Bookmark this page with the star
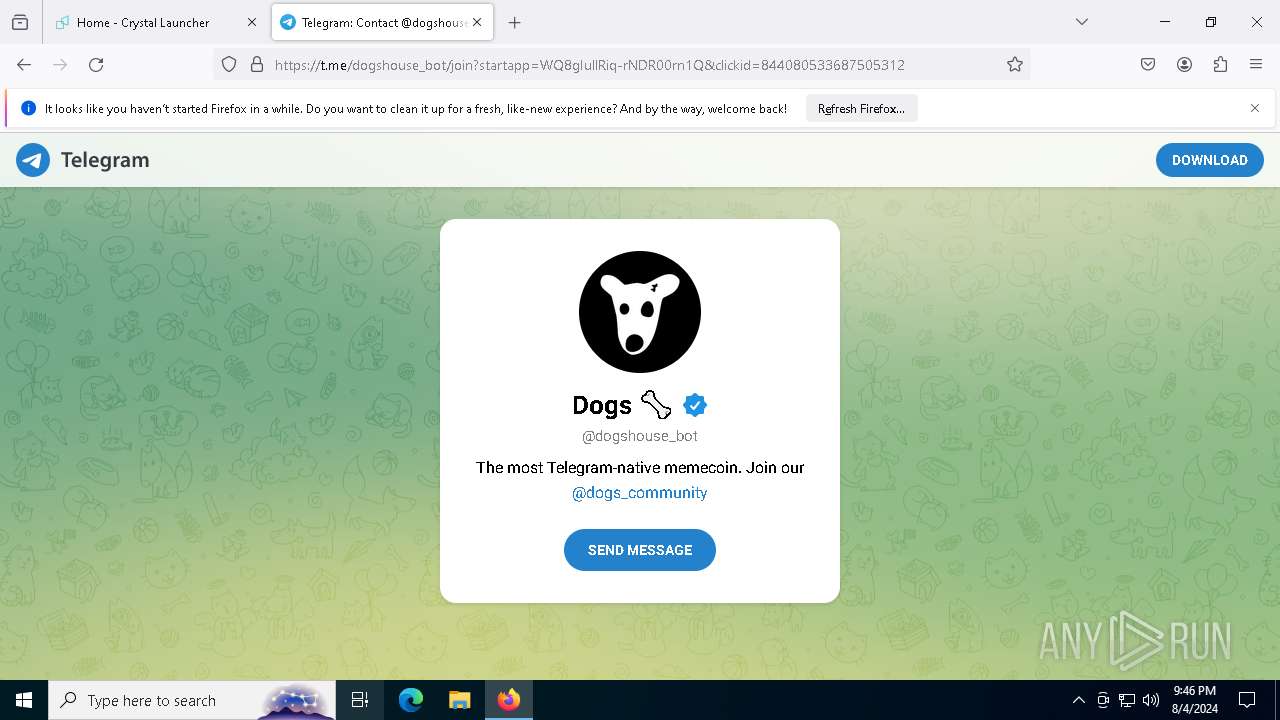Image resolution: width=1280 pixels, height=720 pixels. tap(1015, 65)
